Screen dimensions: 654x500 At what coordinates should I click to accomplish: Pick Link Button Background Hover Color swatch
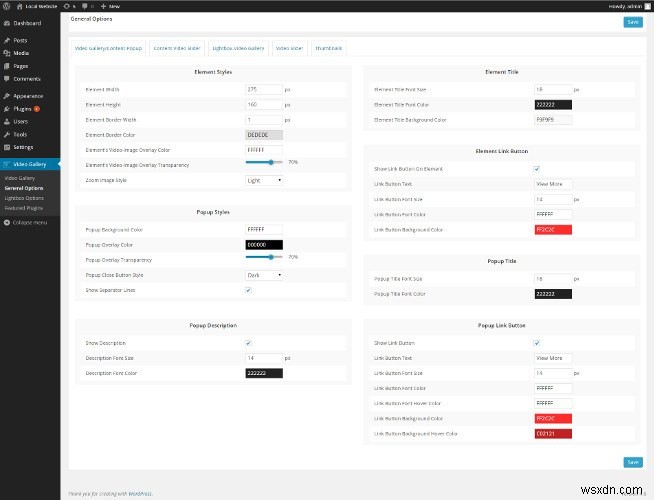[553, 434]
